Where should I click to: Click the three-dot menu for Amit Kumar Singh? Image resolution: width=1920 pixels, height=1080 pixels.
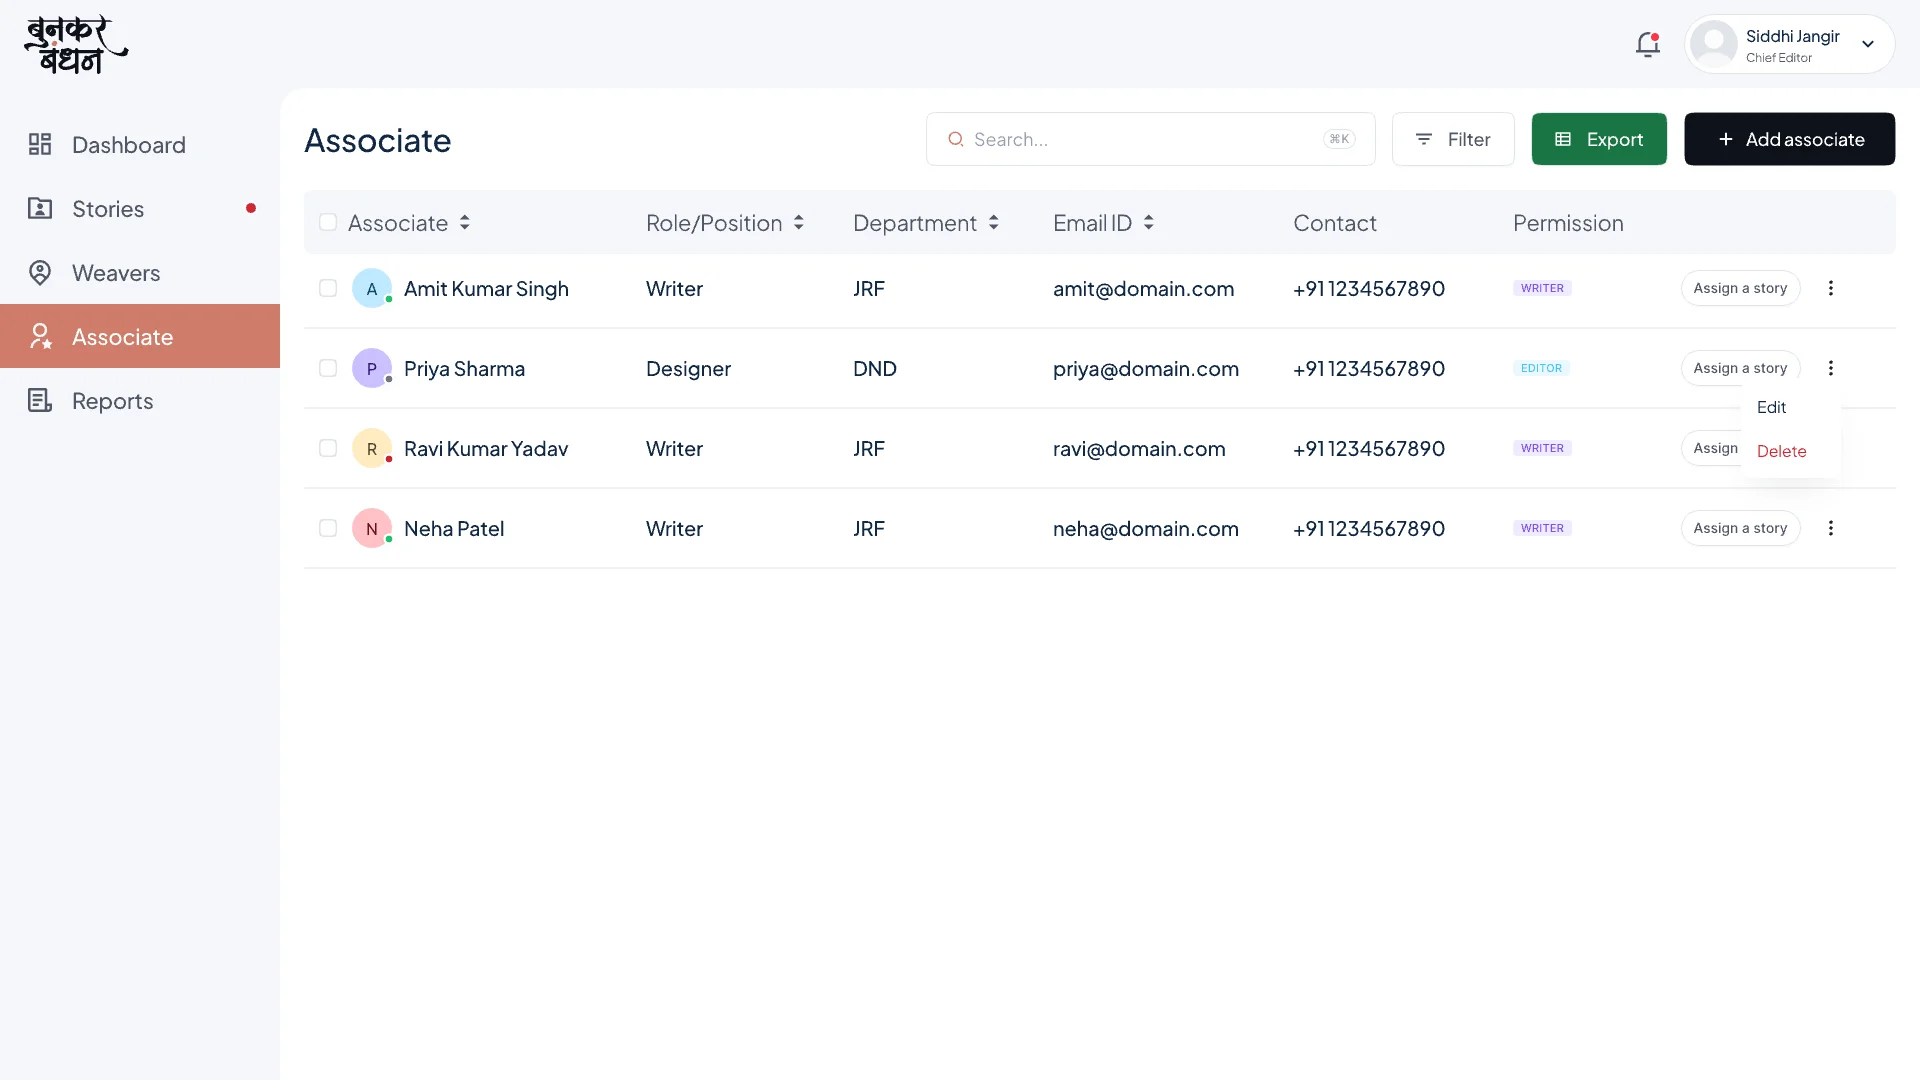click(1831, 288)
